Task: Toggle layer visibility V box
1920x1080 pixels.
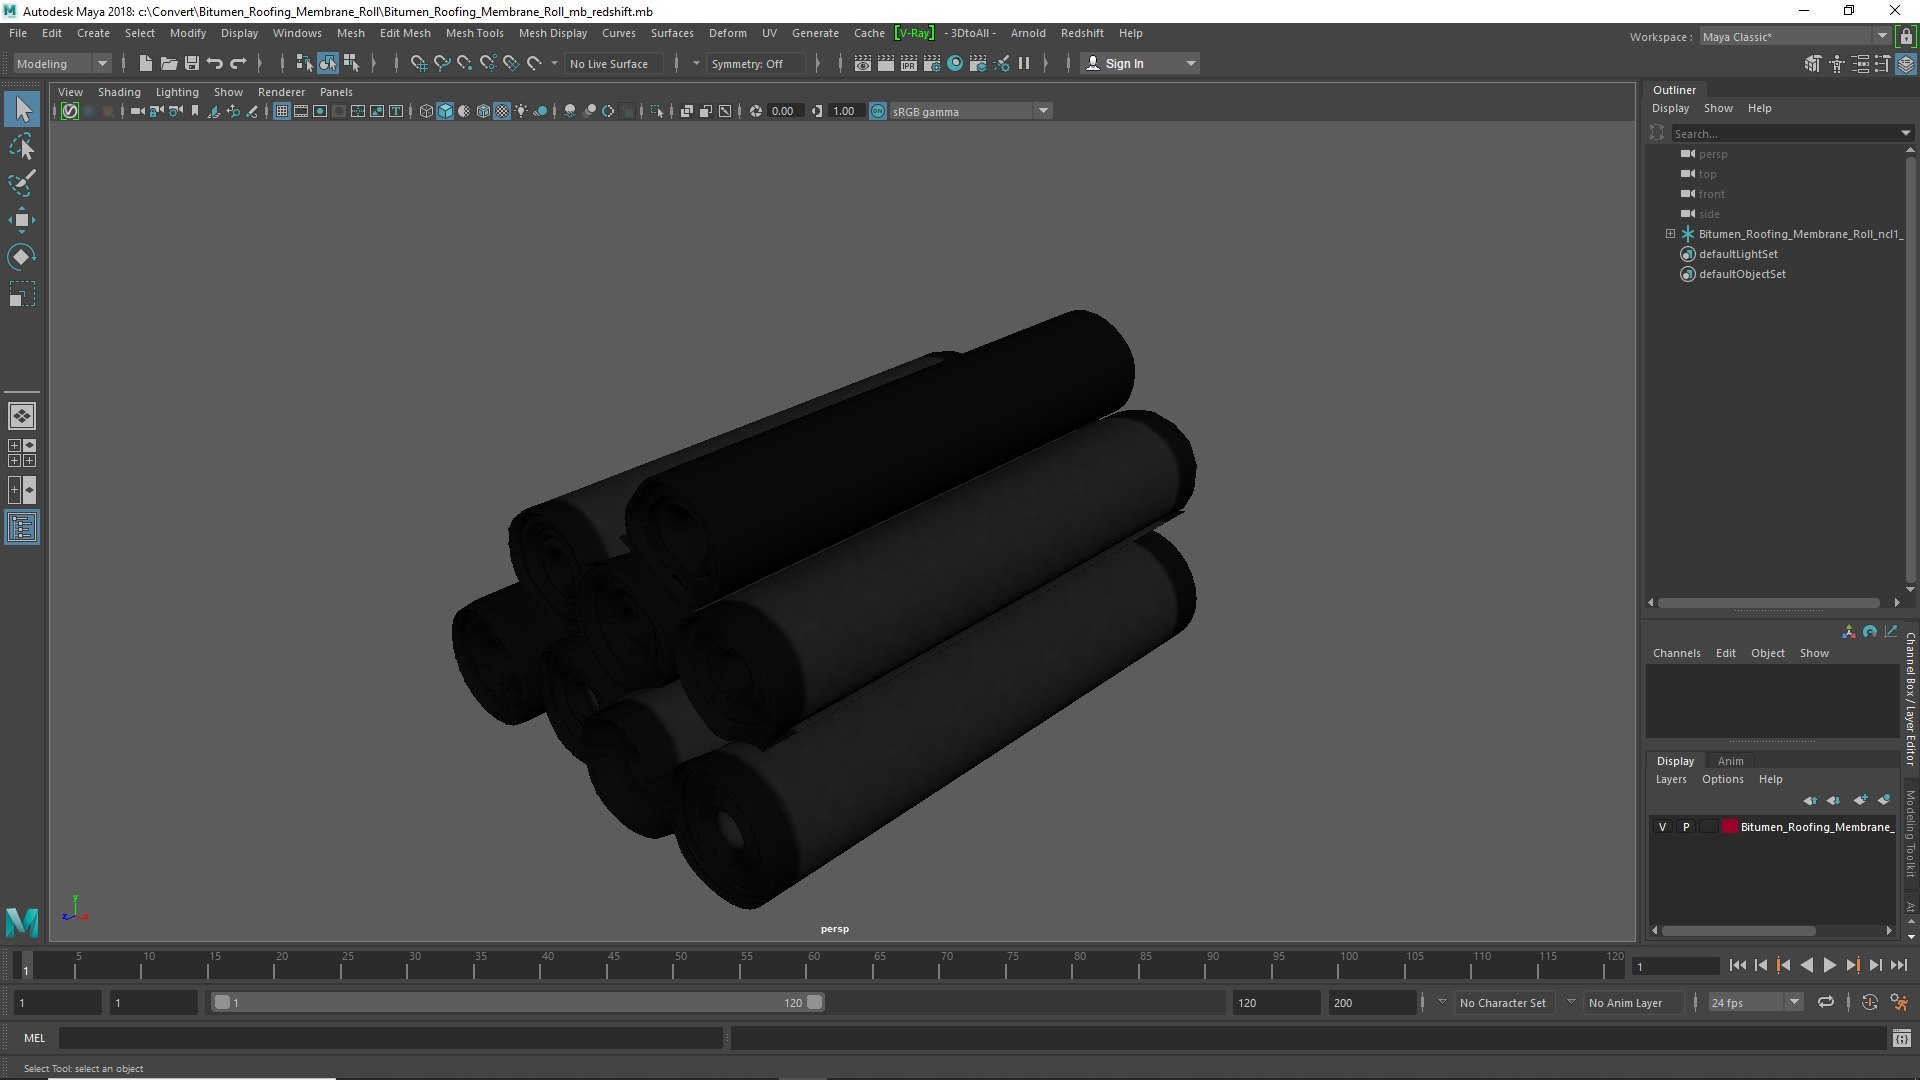Action: pos(1662,827)
